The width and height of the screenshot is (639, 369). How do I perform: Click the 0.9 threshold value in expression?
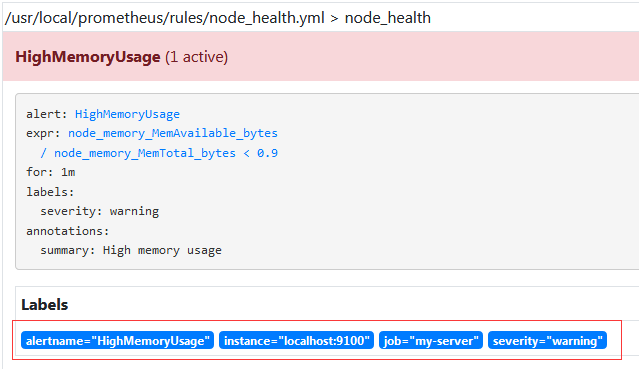click(267, 153)
